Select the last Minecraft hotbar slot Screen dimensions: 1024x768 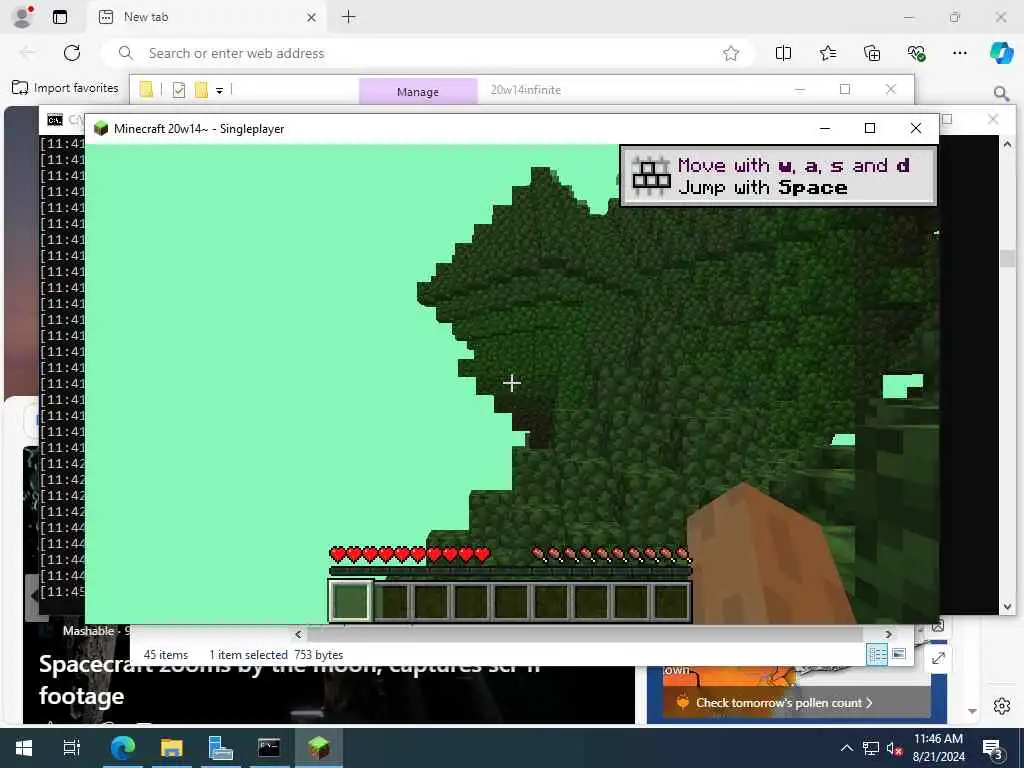point(671,601)
